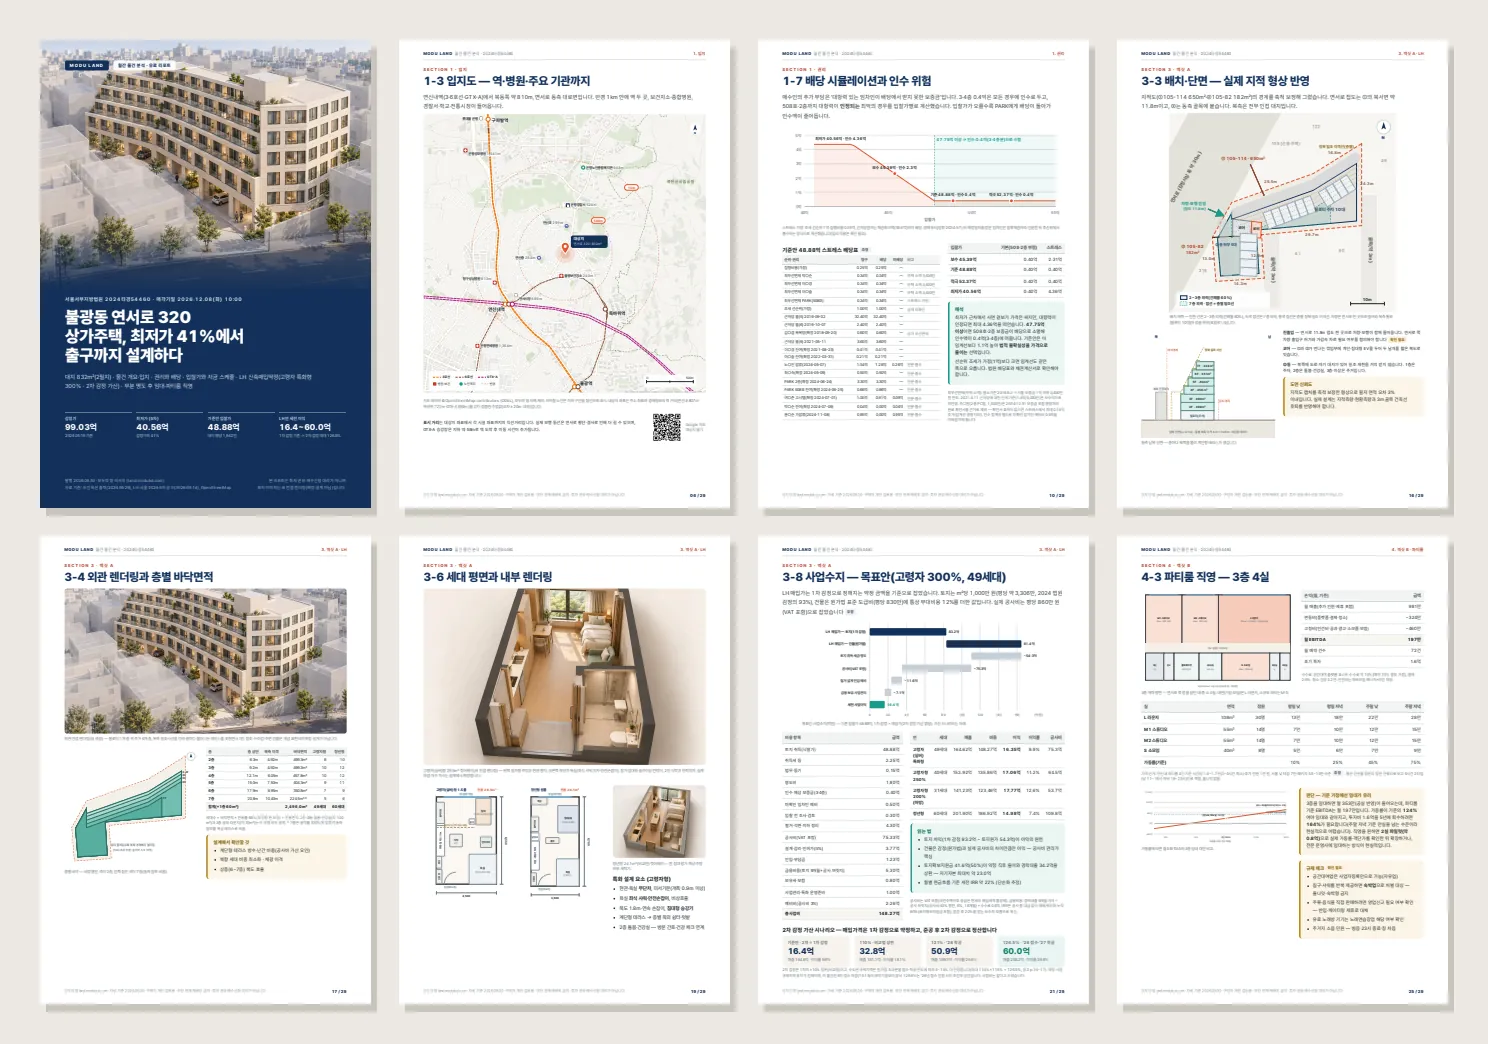Click the north arrow on the 3-3 site plan
The width and height of the screenshot is (1488, 1044).
click(x=1384, y=127)
